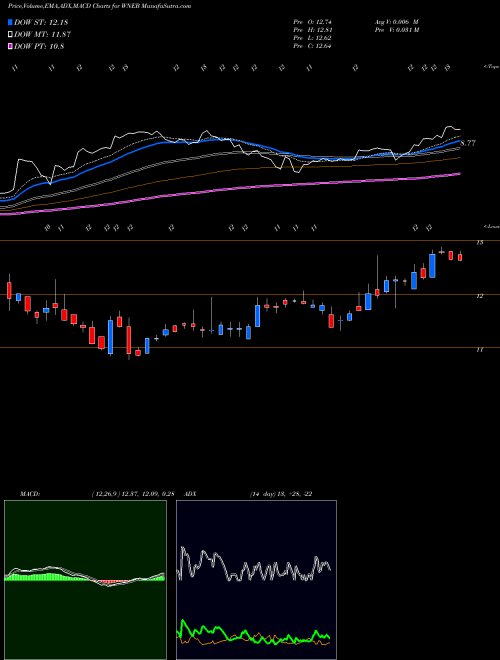This screenshot has width=500, height=660.
Task: Click the '<Lows' label at the right edge
Action: [491, 226]
